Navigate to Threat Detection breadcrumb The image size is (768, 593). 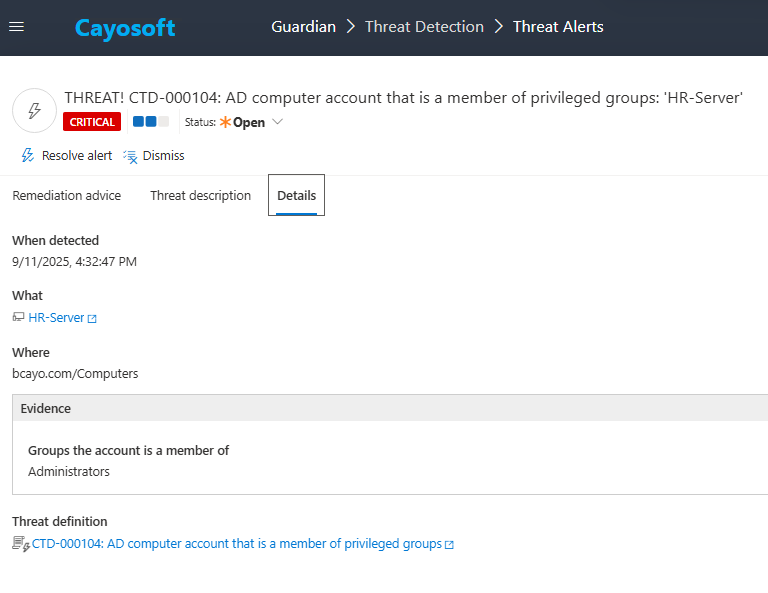click(x=424, y=27)
